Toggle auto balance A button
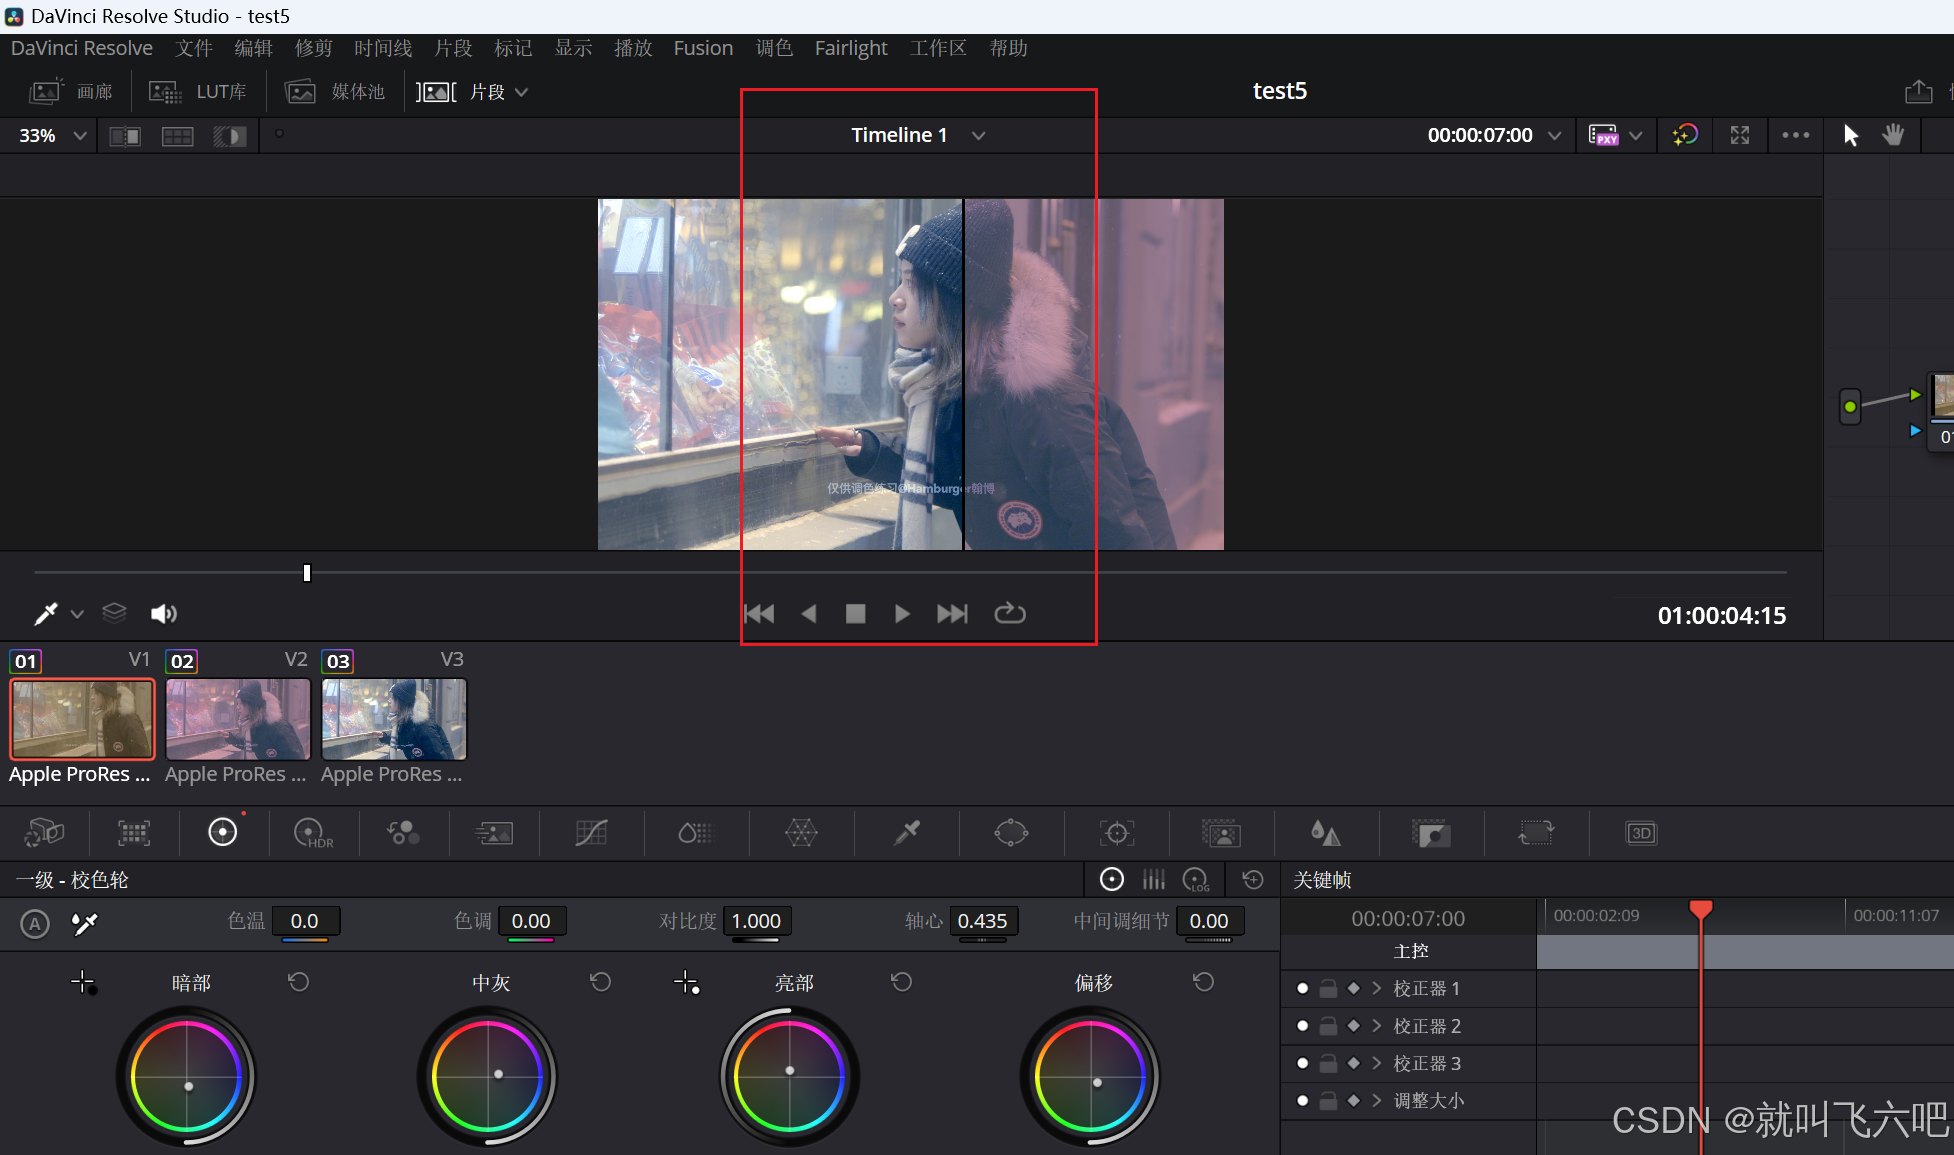Image resolution: width=1954 pixels, height=1155 pixels. (x=35, y=923)
